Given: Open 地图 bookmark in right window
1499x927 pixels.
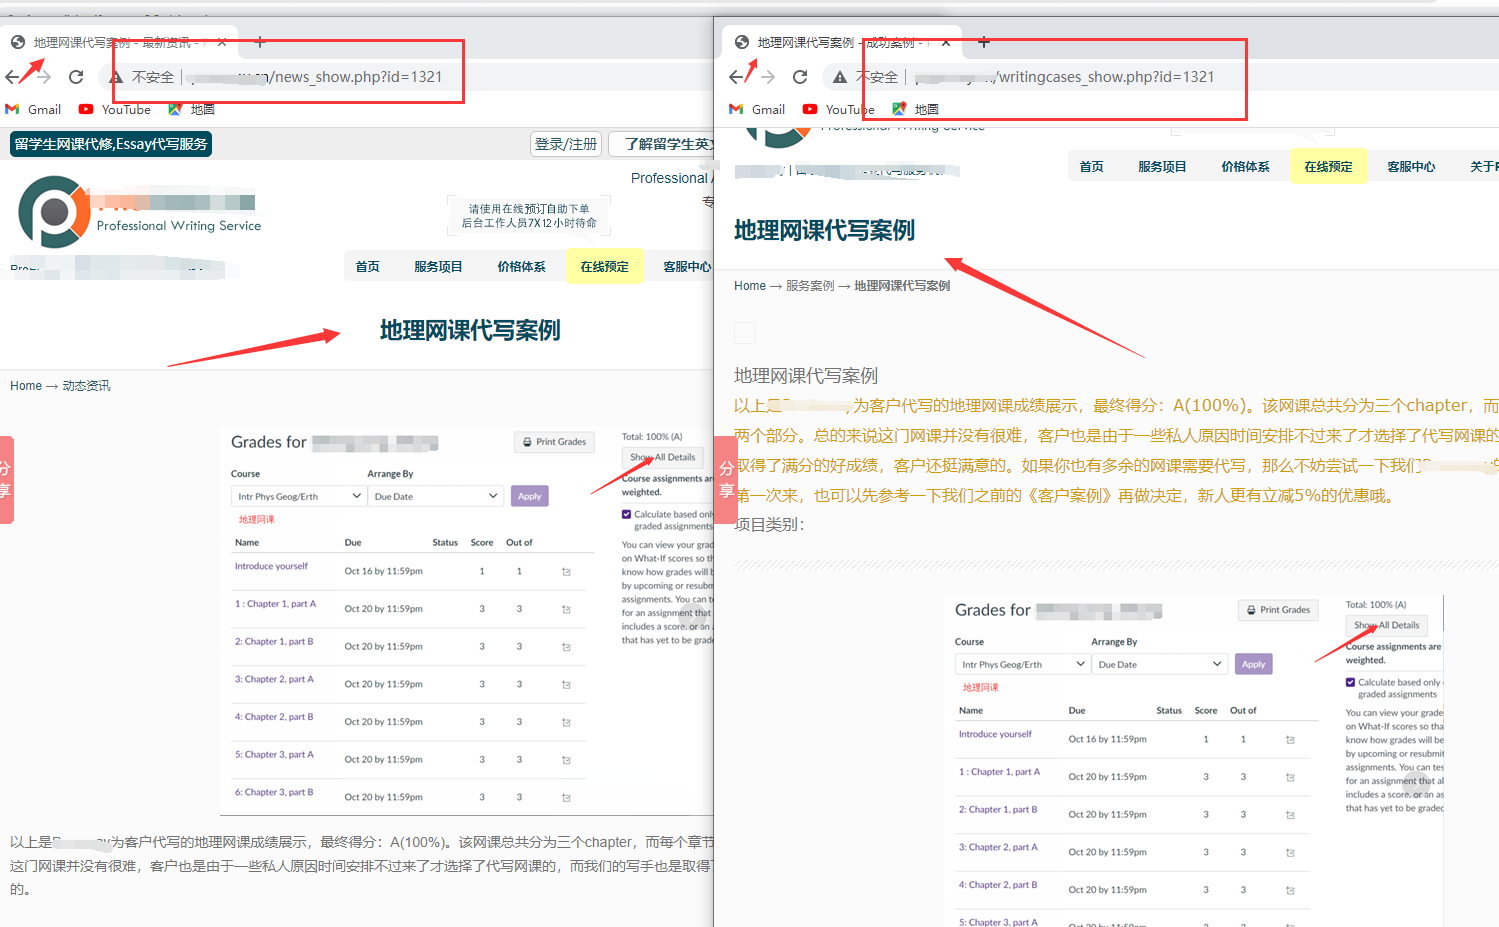Looking at the screenshot, I should click(916, 110).
